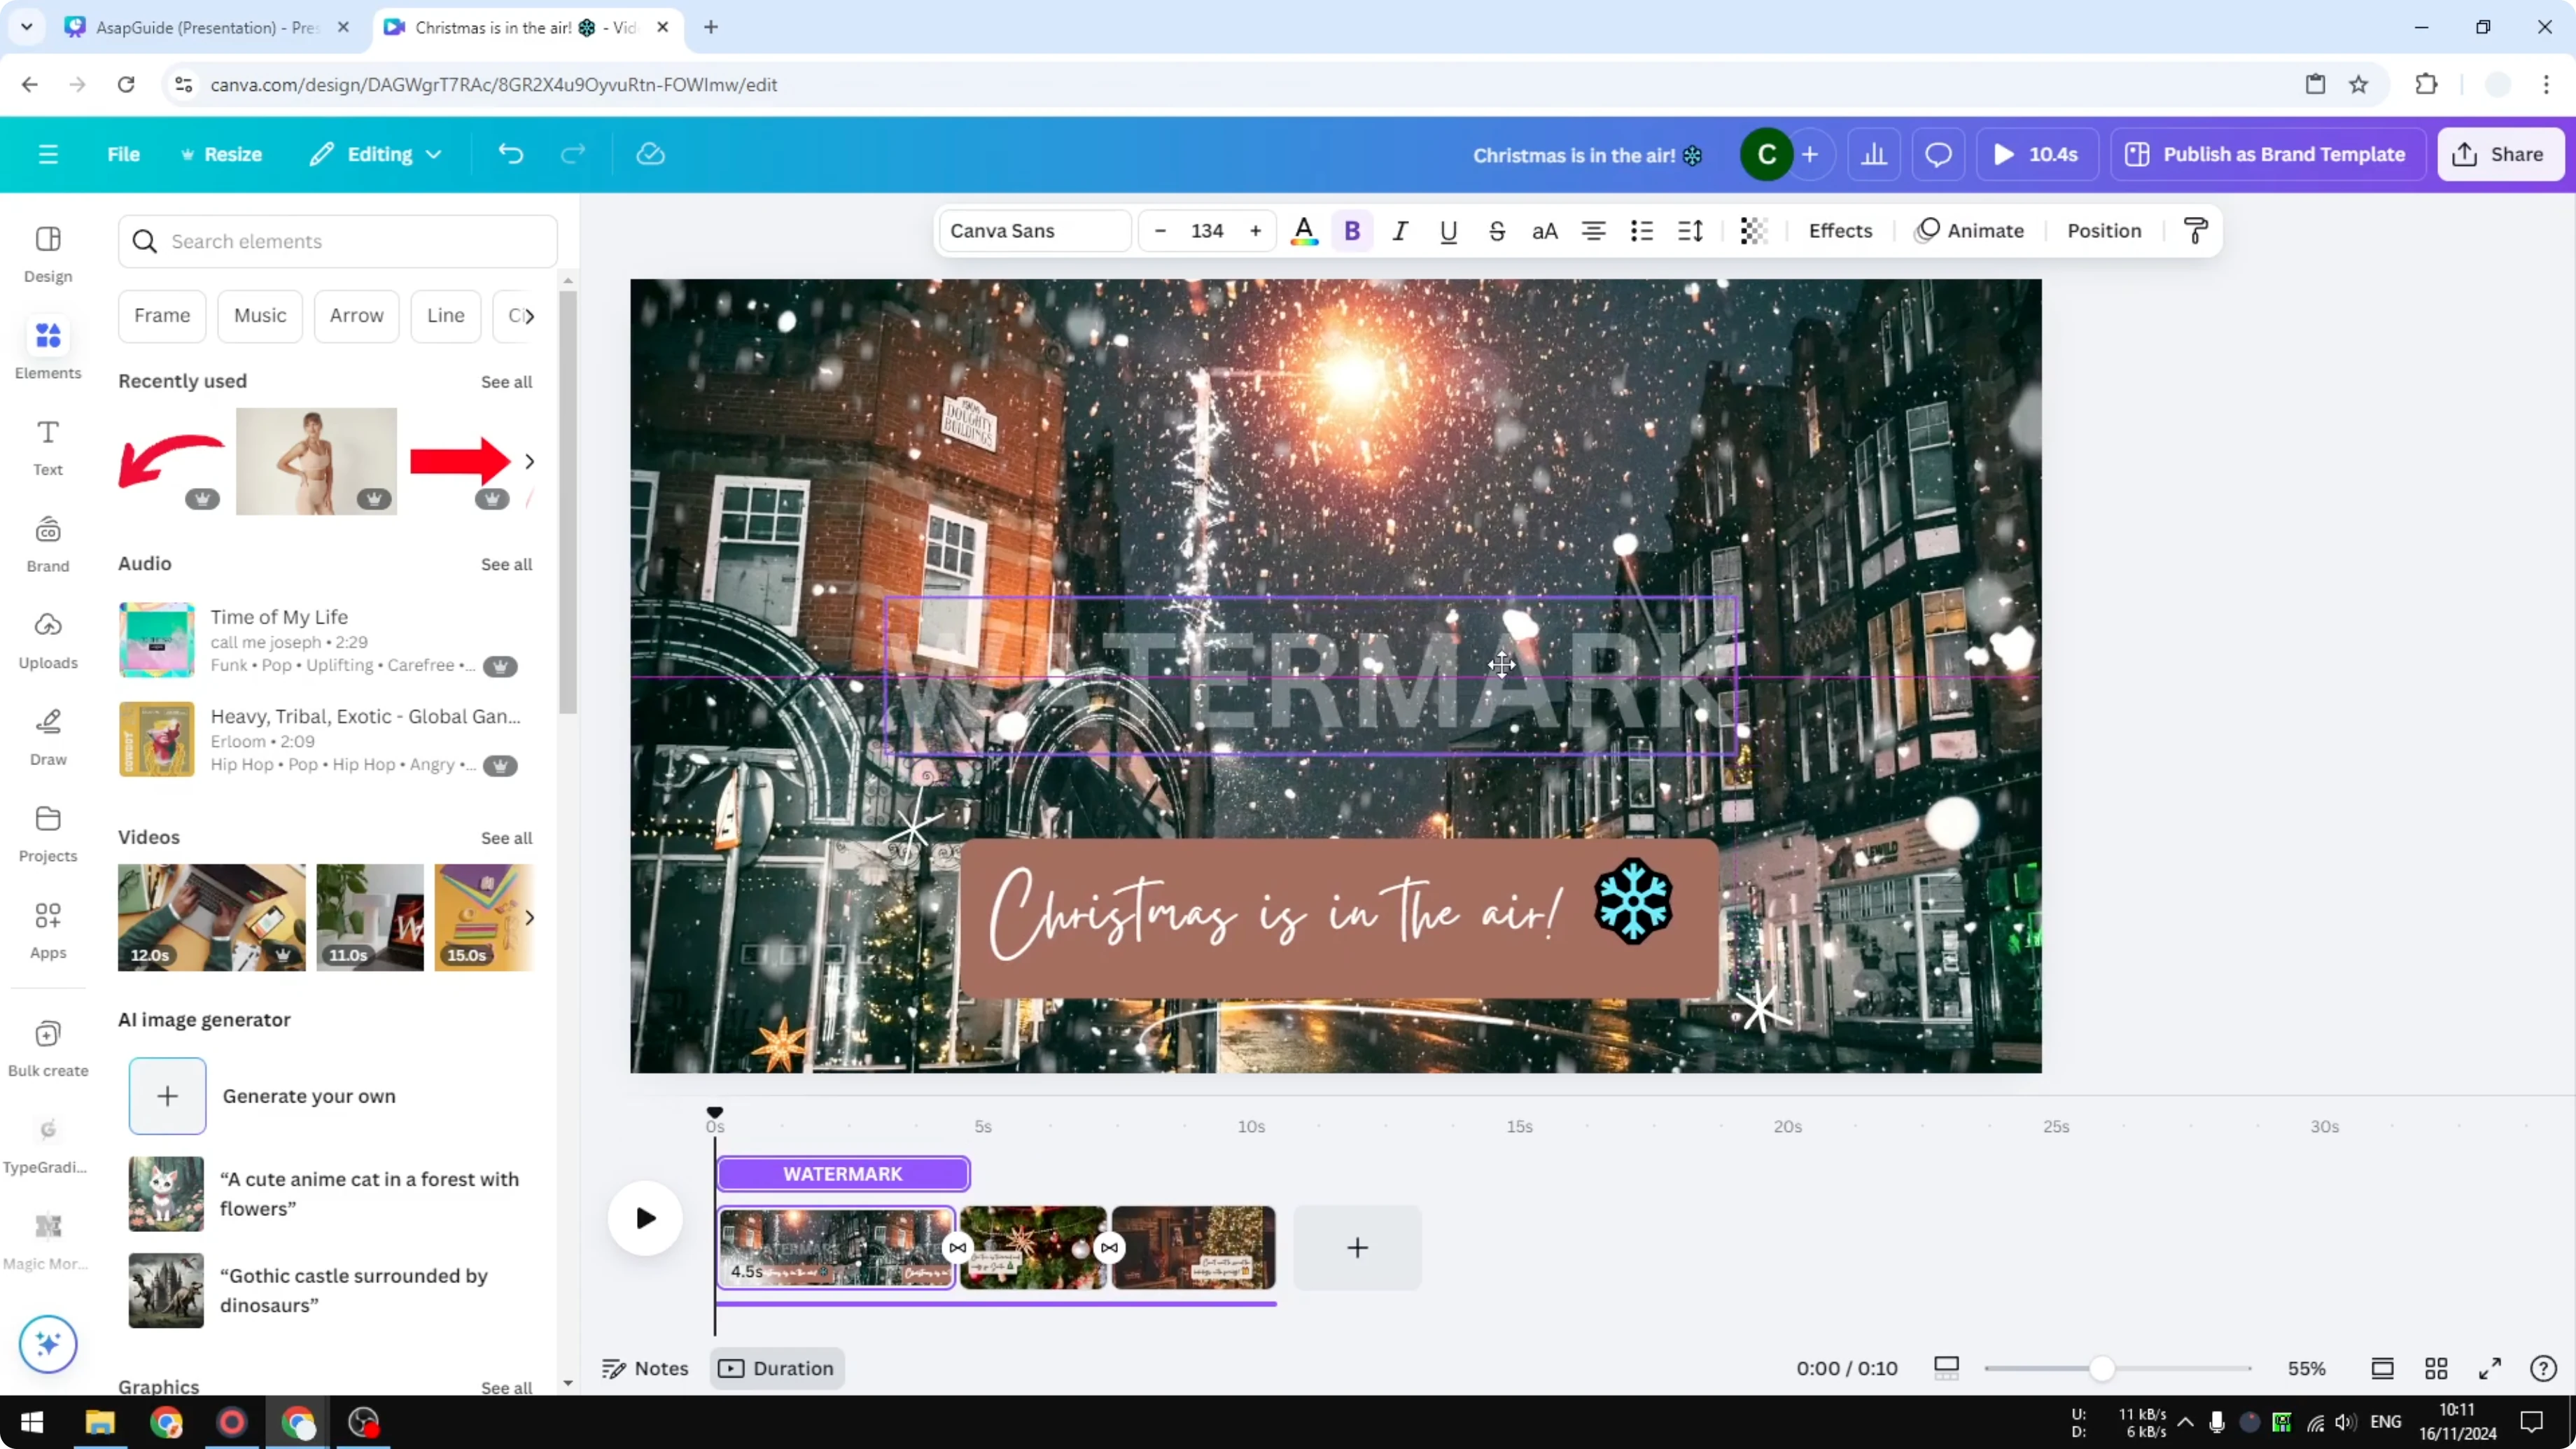Toggle uppercase with the aA button

click(x=1545, y=230)
